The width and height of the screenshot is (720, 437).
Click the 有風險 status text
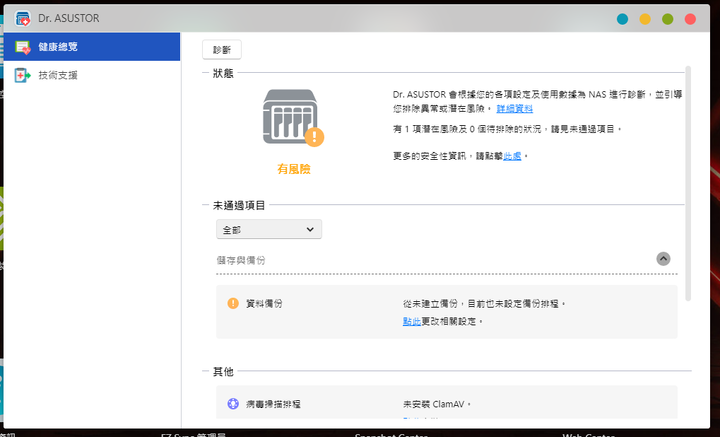point(294,169)
